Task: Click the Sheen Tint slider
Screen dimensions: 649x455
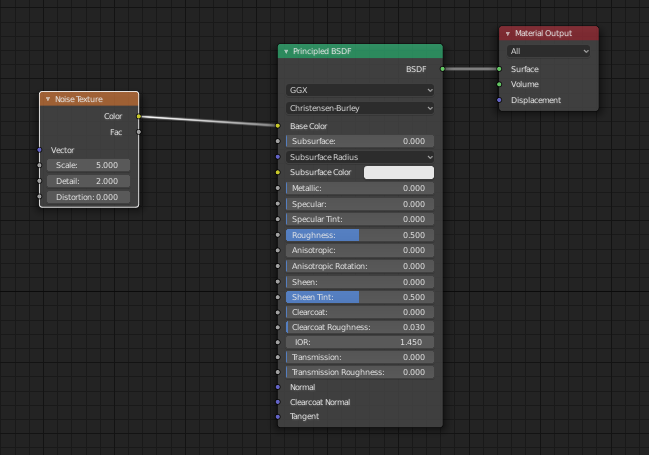Action: coord(360,297)
